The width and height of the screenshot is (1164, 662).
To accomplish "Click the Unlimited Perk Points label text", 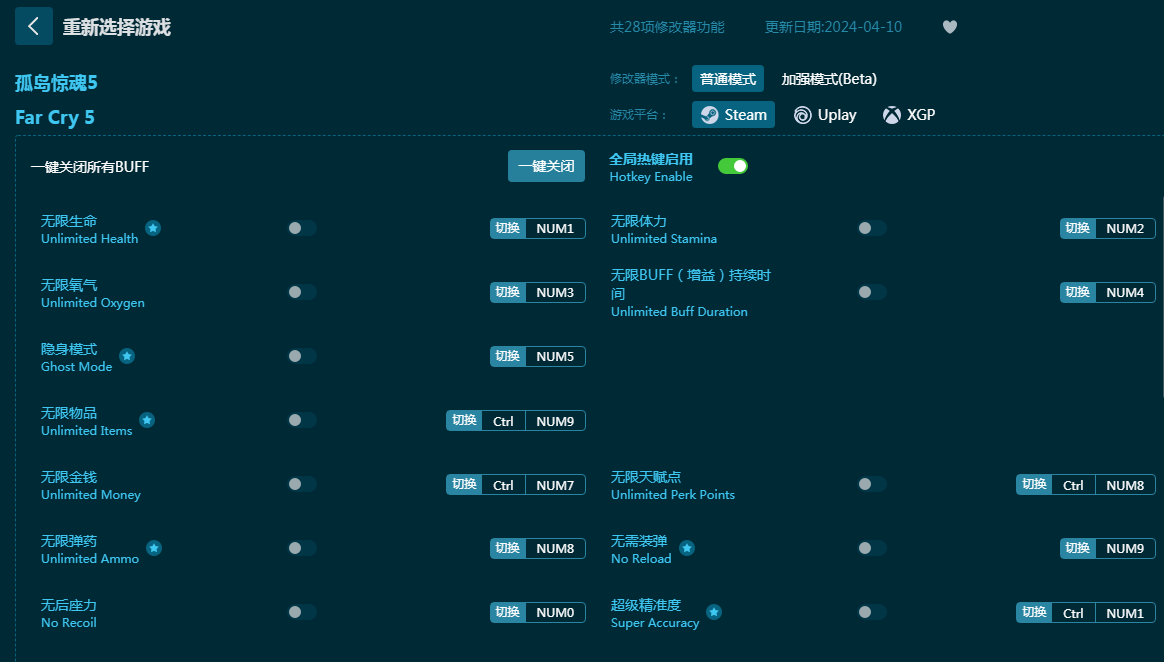I will tap(673, 495).
